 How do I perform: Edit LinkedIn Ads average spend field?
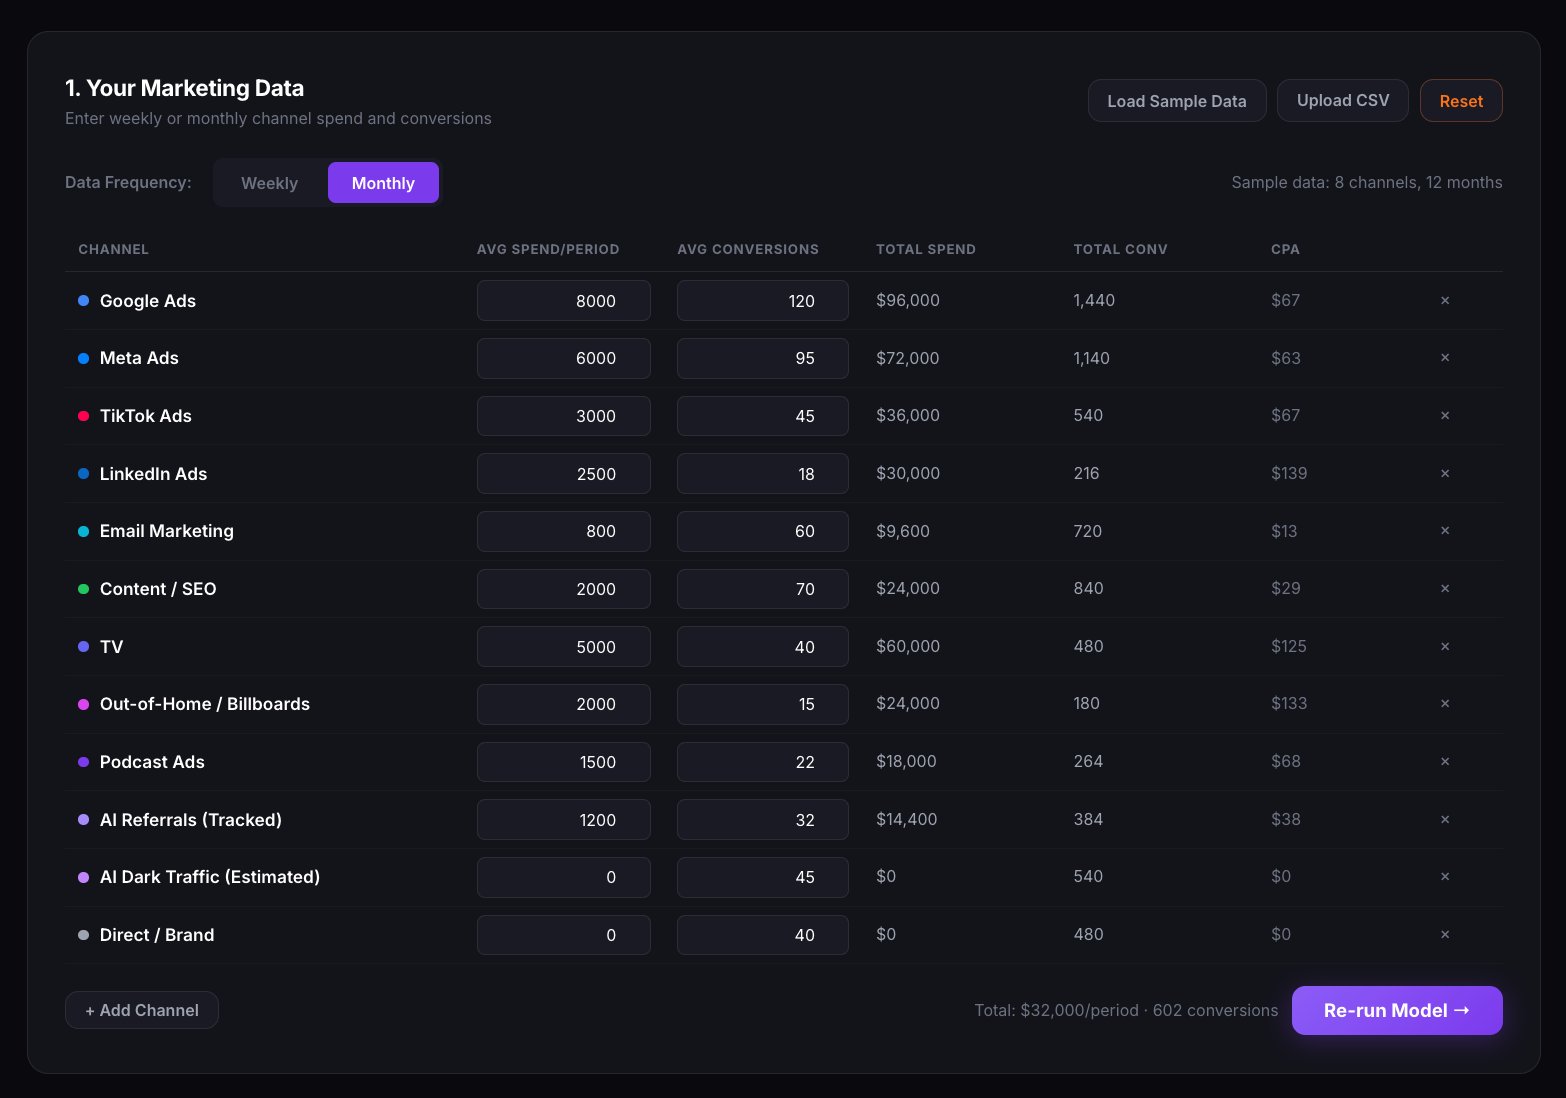click(564, 474)
